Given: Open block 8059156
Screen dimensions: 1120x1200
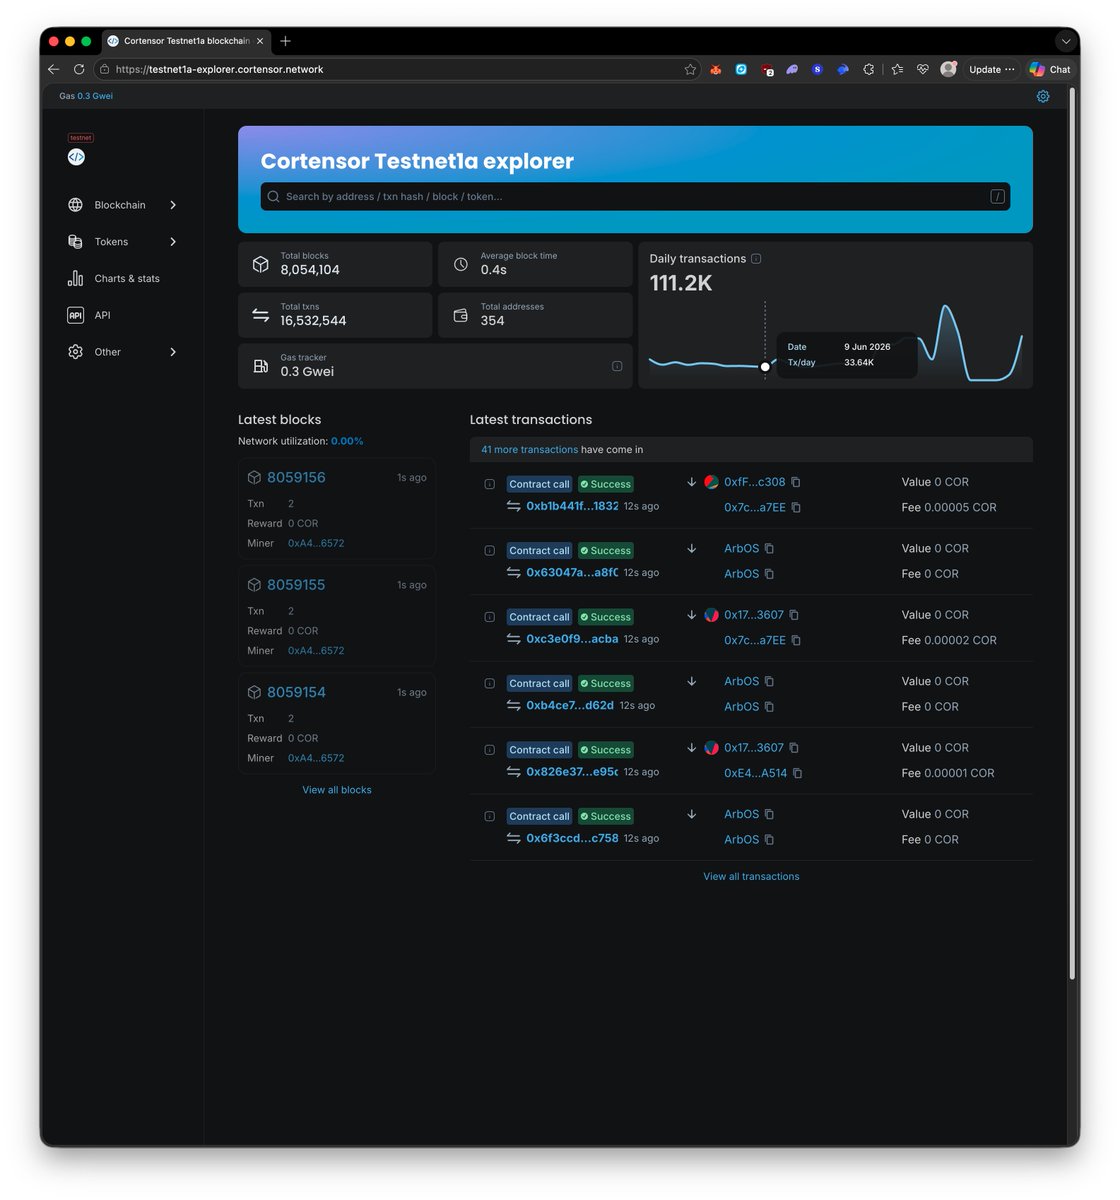Looking at the screenshot, I should click(296, 478).
